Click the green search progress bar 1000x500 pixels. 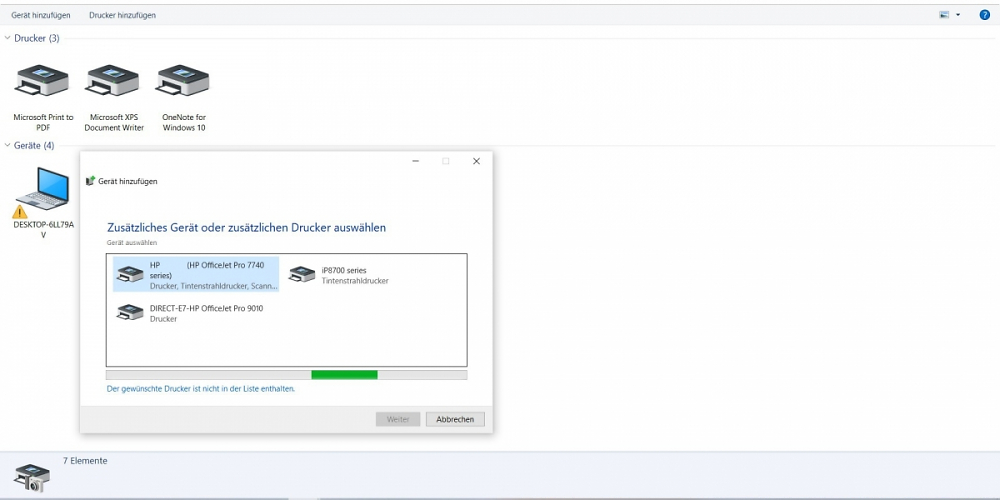tap(344, 375)
